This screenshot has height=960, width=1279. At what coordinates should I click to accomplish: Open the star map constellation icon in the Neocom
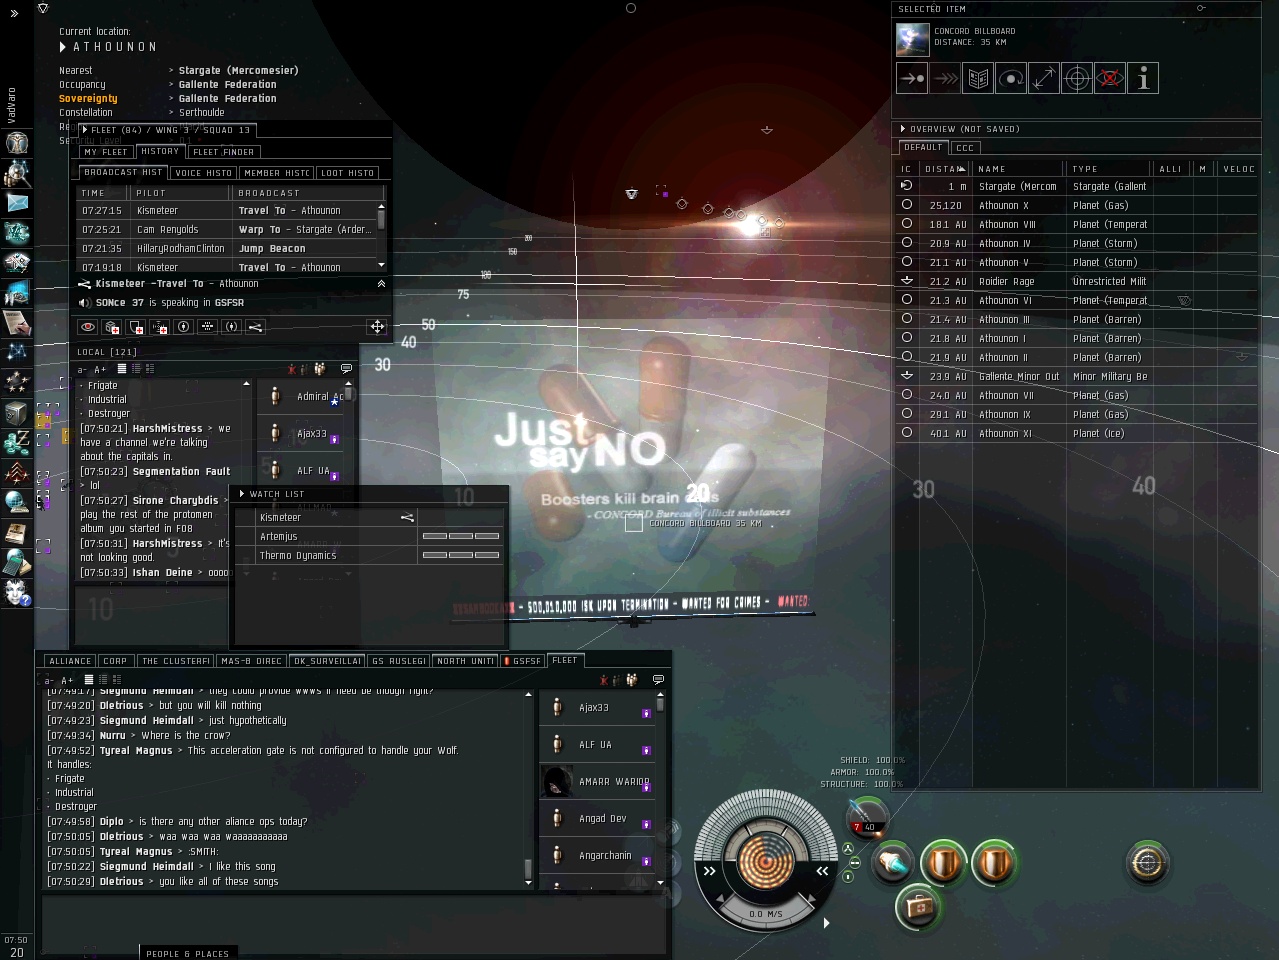click(x=16, y=352)
